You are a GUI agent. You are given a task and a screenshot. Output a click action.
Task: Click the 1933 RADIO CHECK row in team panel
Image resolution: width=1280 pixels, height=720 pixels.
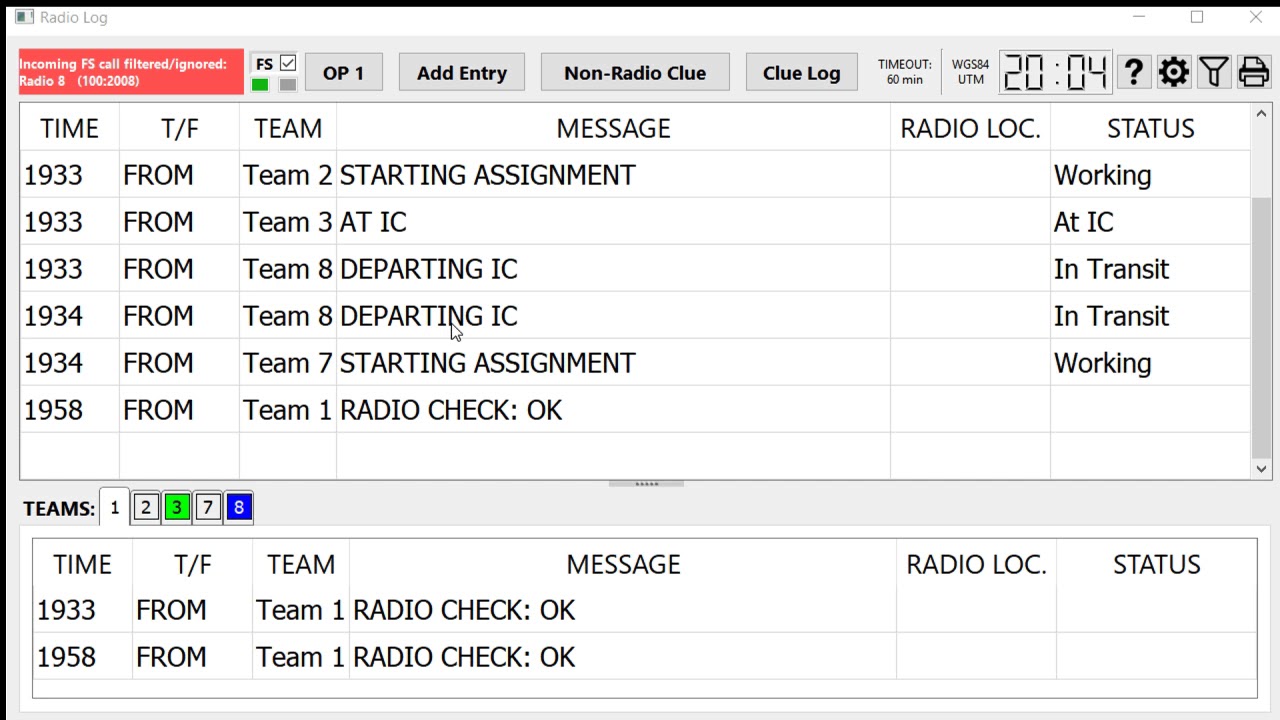tap(645, 610)
